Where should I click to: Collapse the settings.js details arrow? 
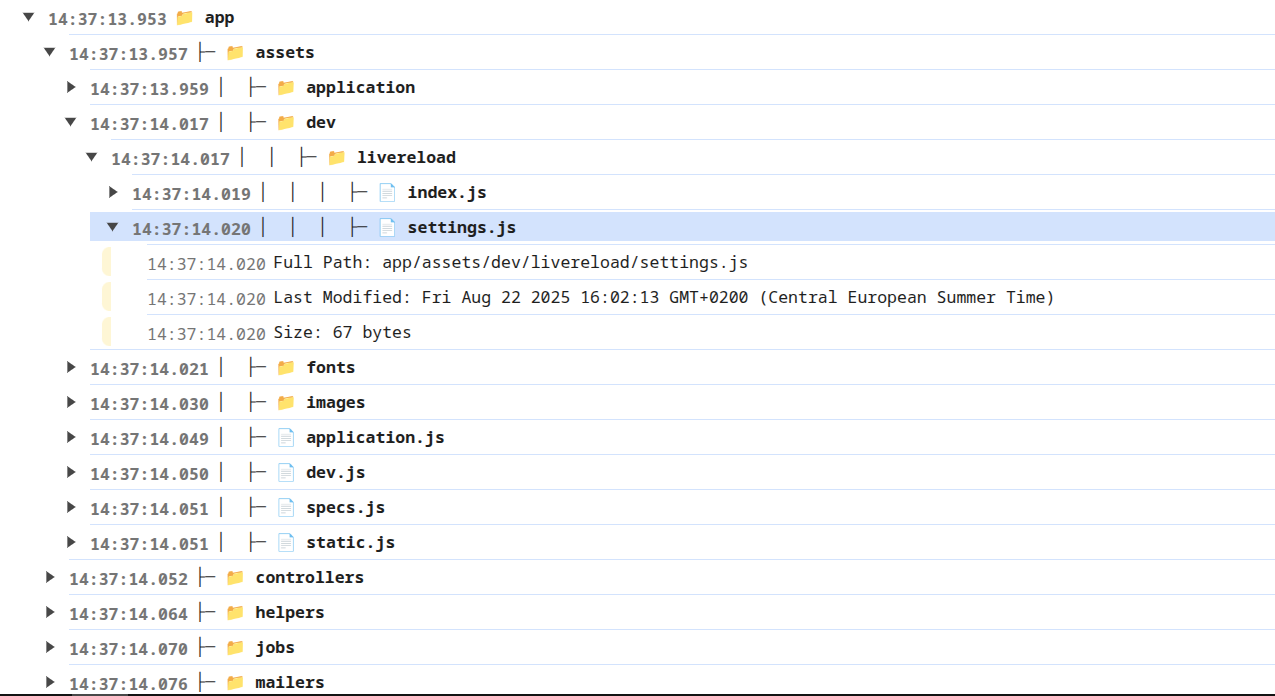tap(113, 227)
